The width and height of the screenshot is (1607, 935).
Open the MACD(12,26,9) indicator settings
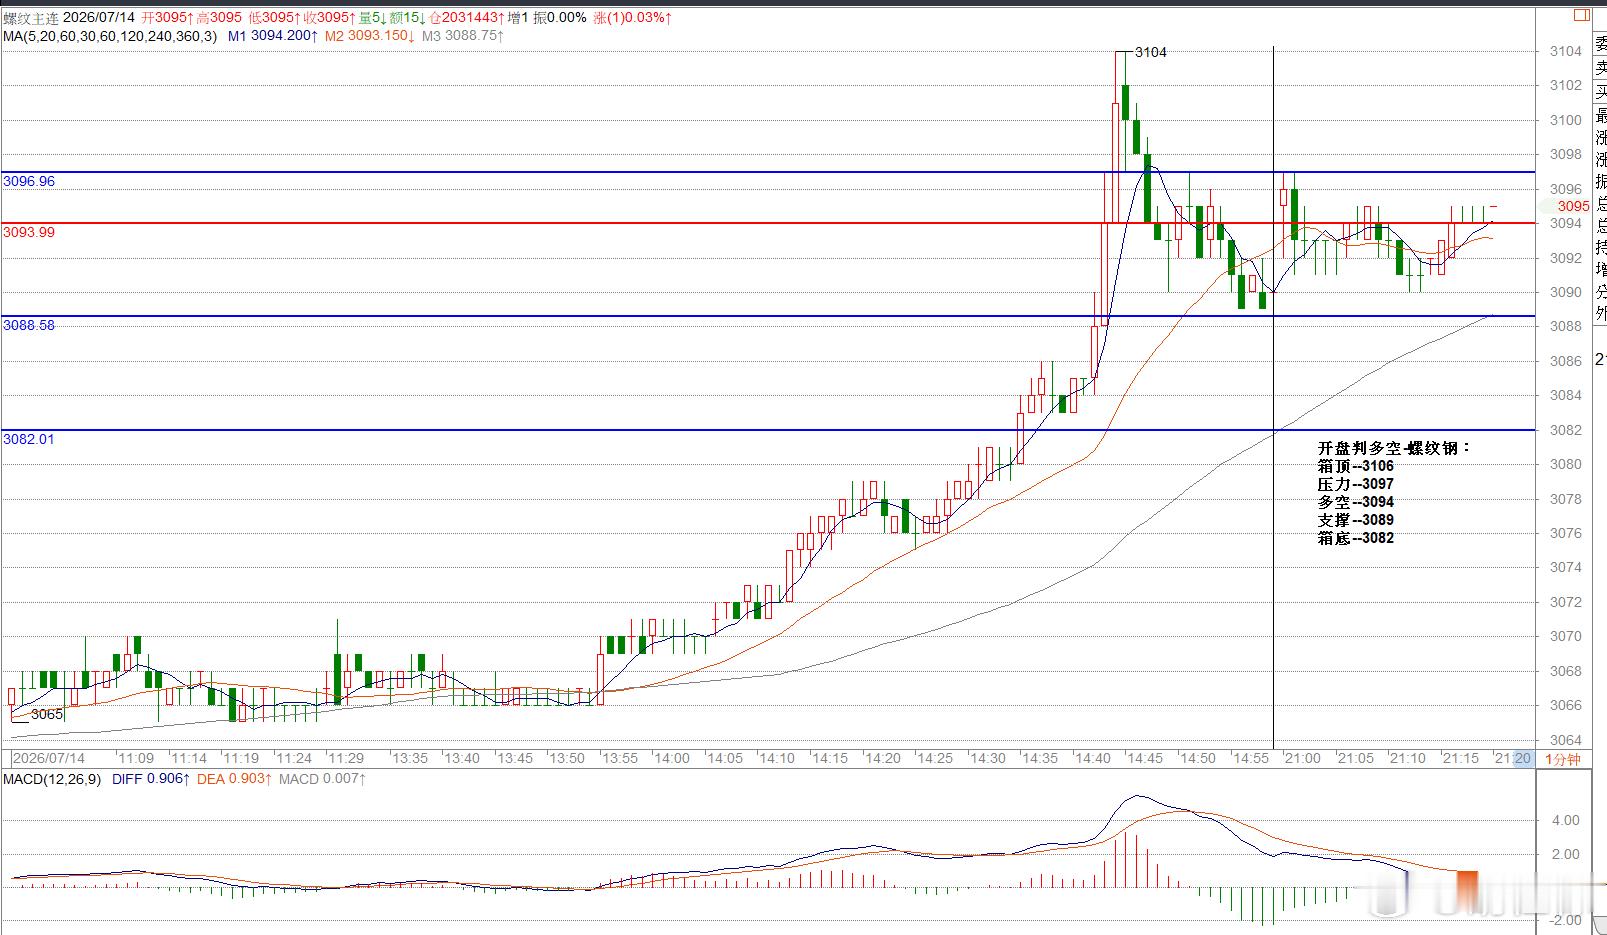[51, 779]
